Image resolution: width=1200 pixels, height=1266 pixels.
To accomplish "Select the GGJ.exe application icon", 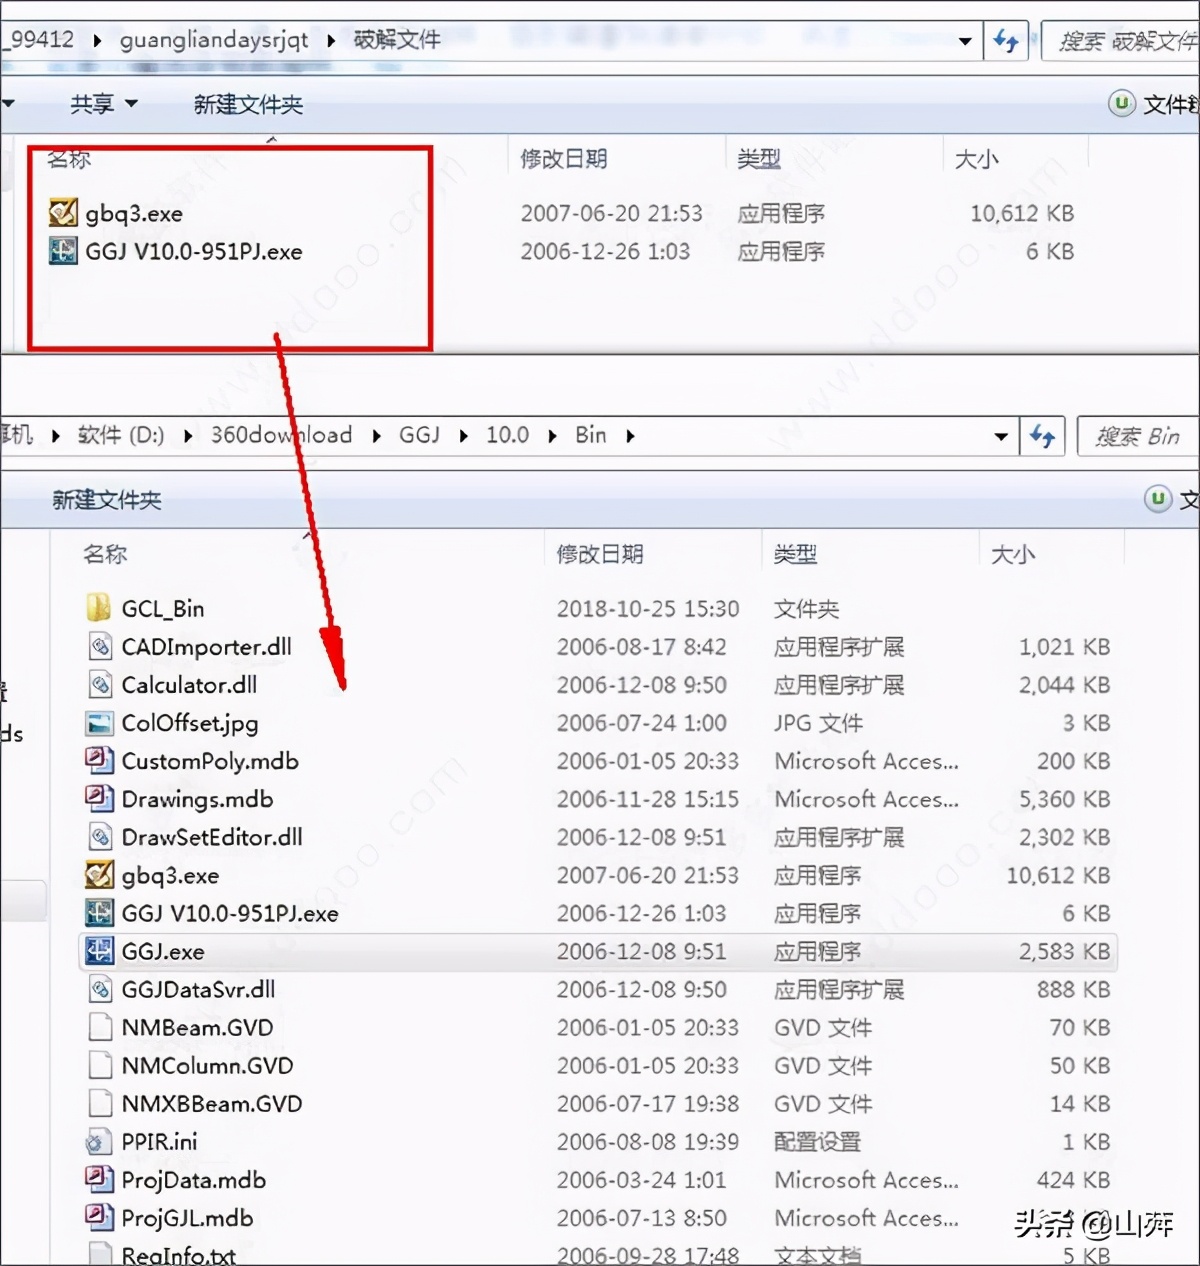I will (99, 951).
